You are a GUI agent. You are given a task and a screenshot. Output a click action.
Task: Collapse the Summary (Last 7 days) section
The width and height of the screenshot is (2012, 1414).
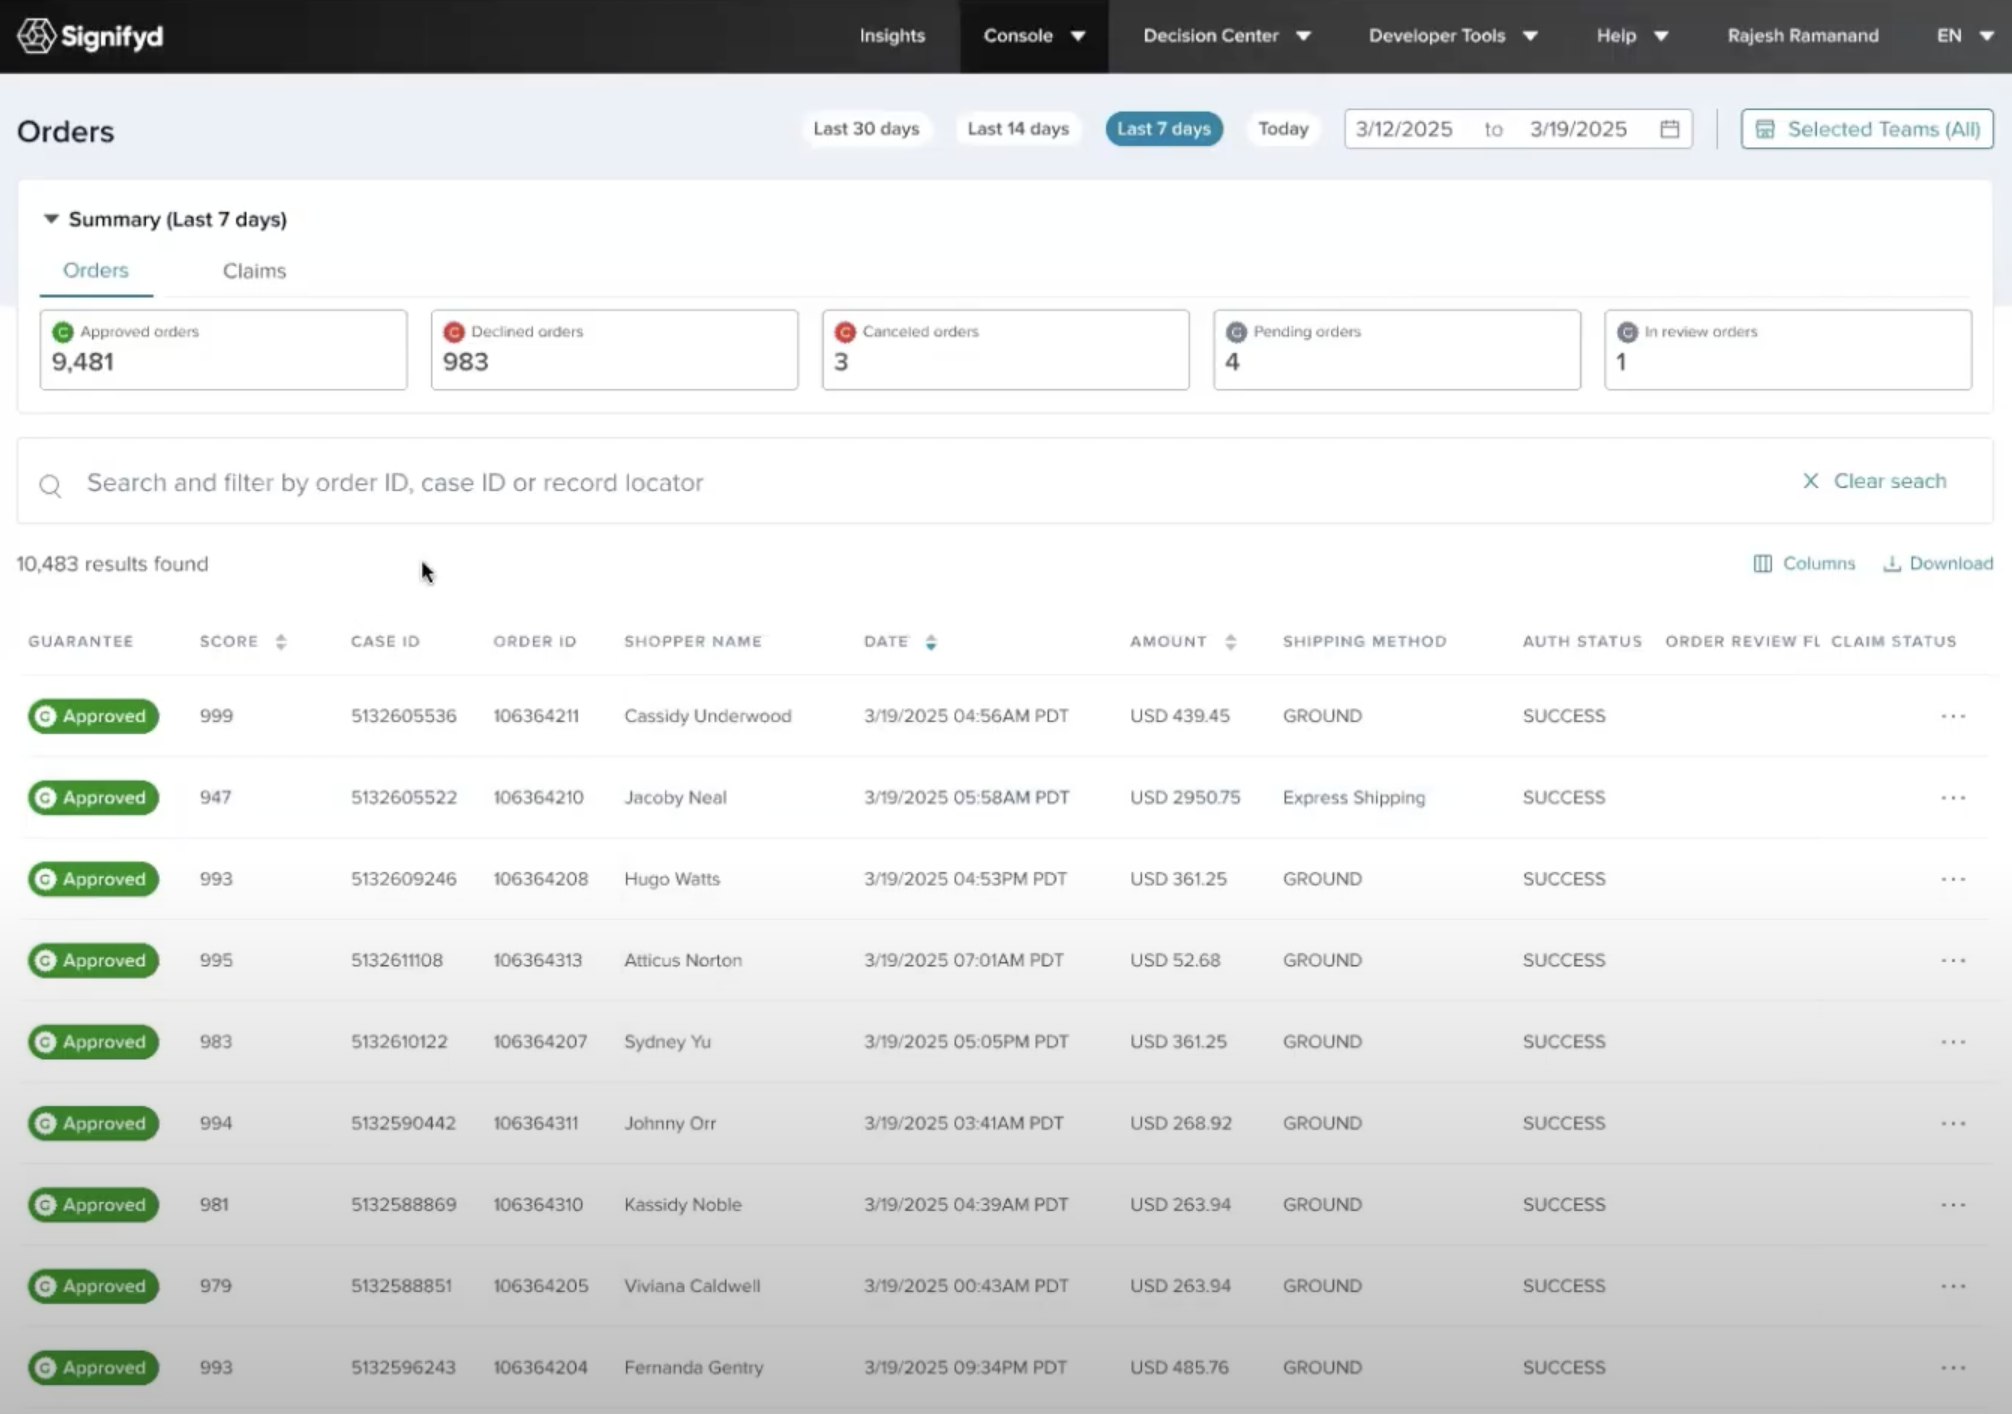tap(51, 219)
